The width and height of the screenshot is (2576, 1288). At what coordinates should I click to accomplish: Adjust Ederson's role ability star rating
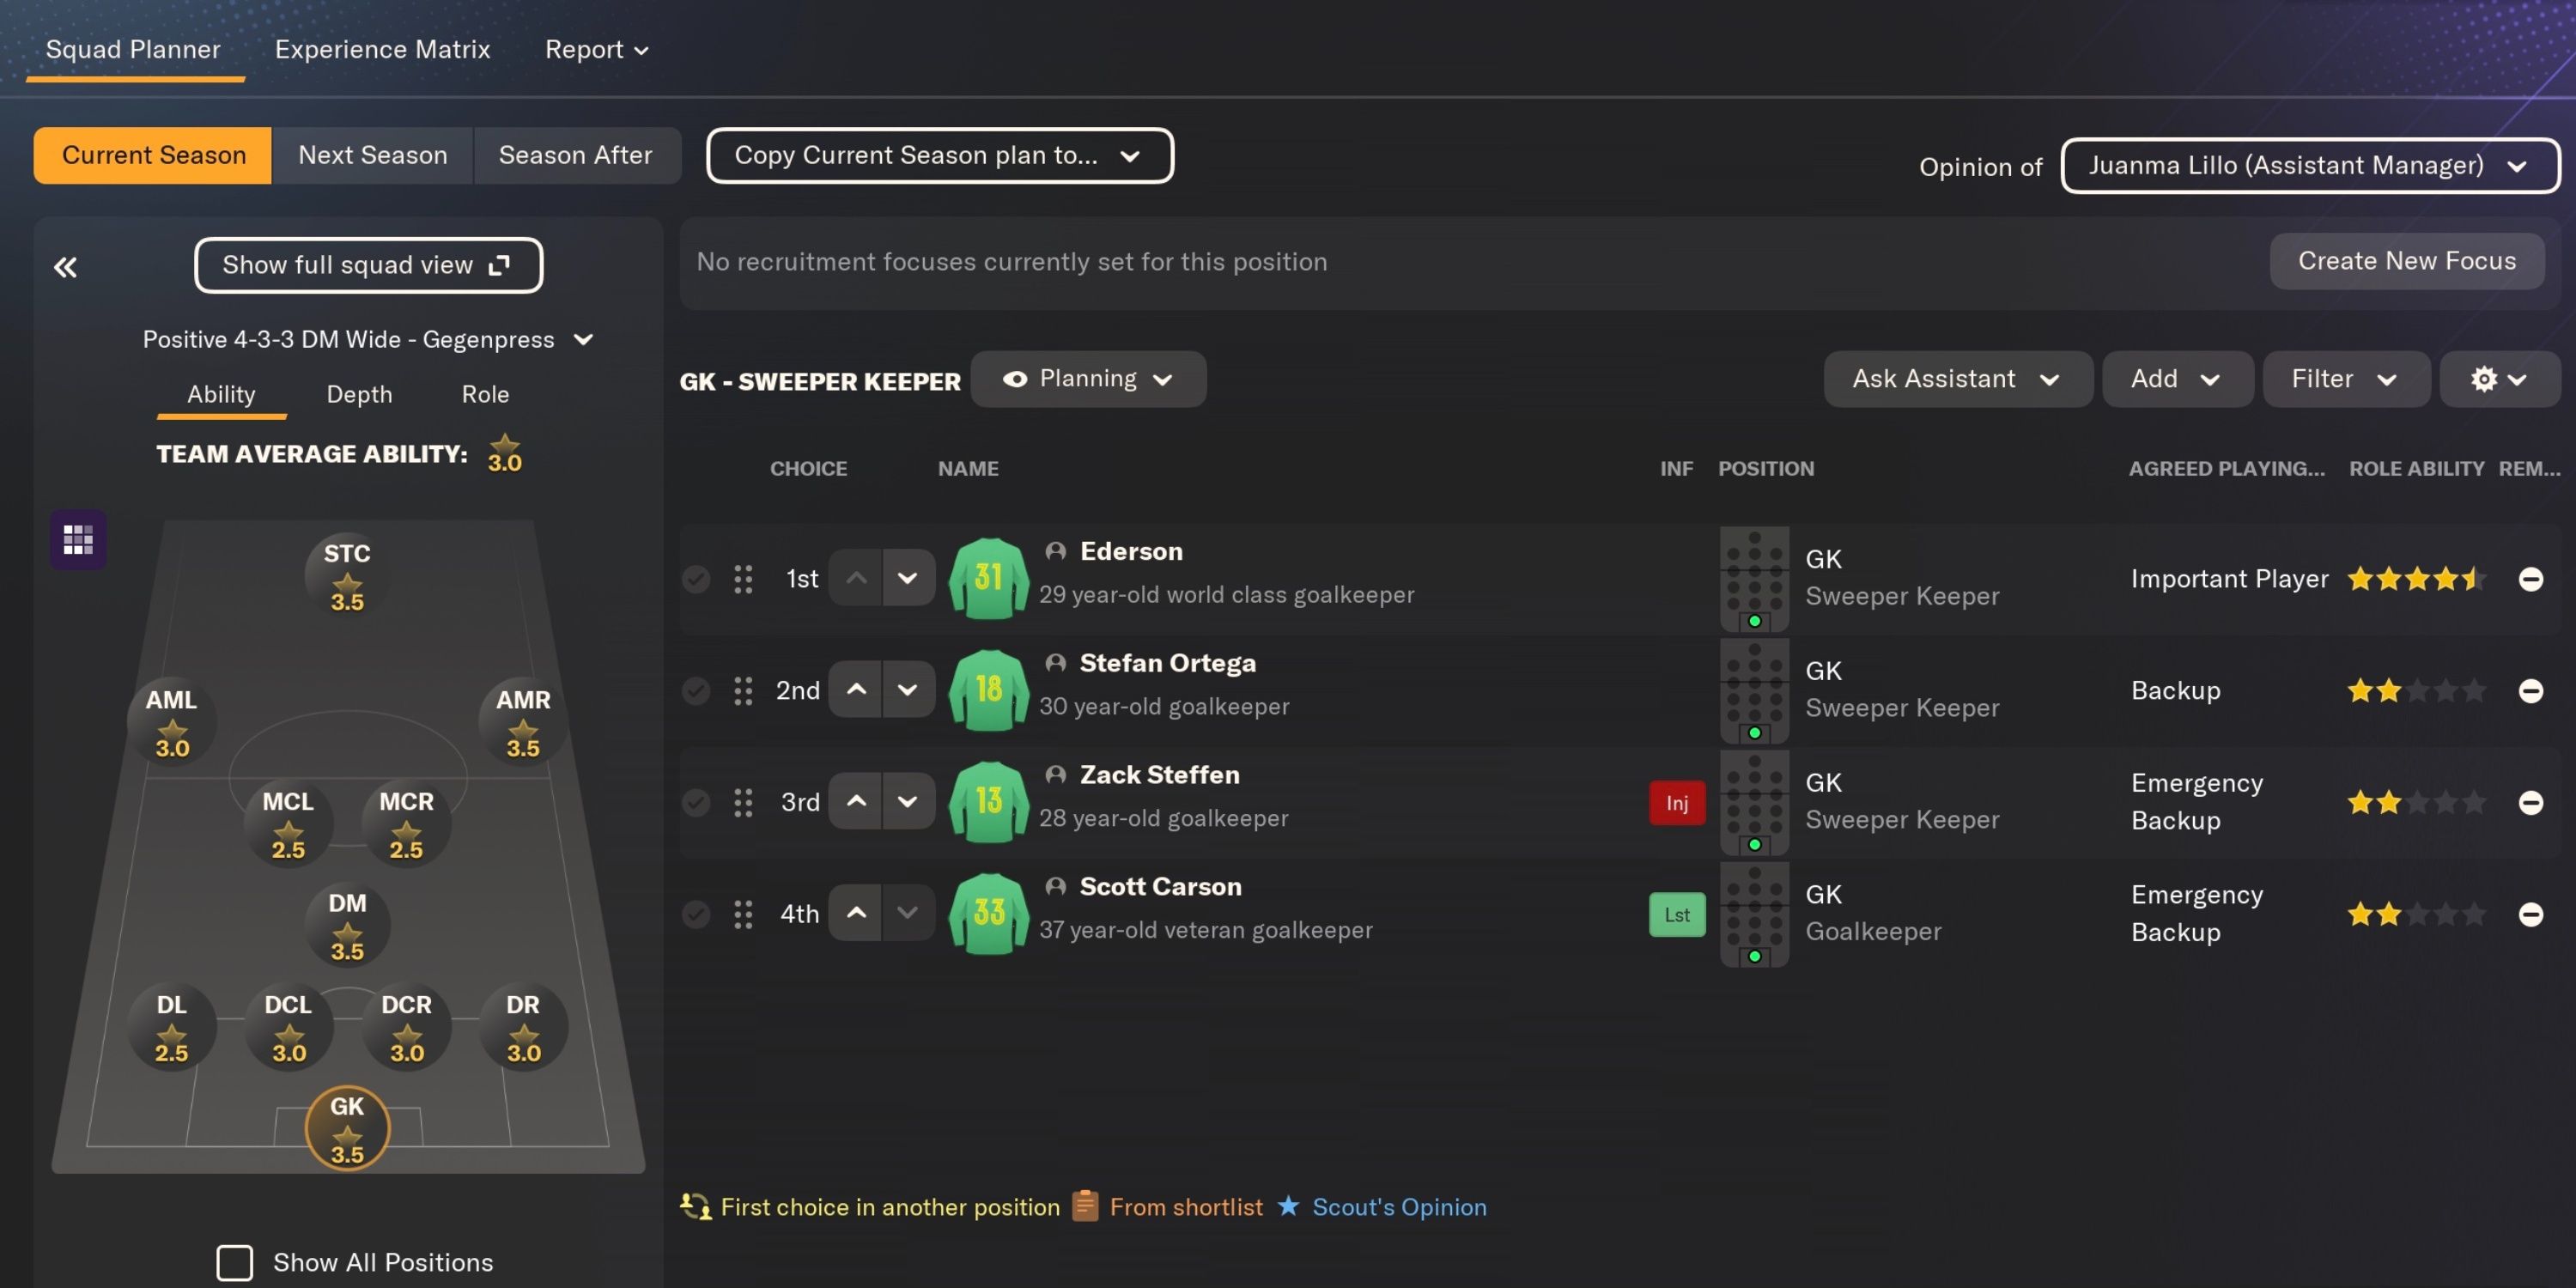[2416, 578]
